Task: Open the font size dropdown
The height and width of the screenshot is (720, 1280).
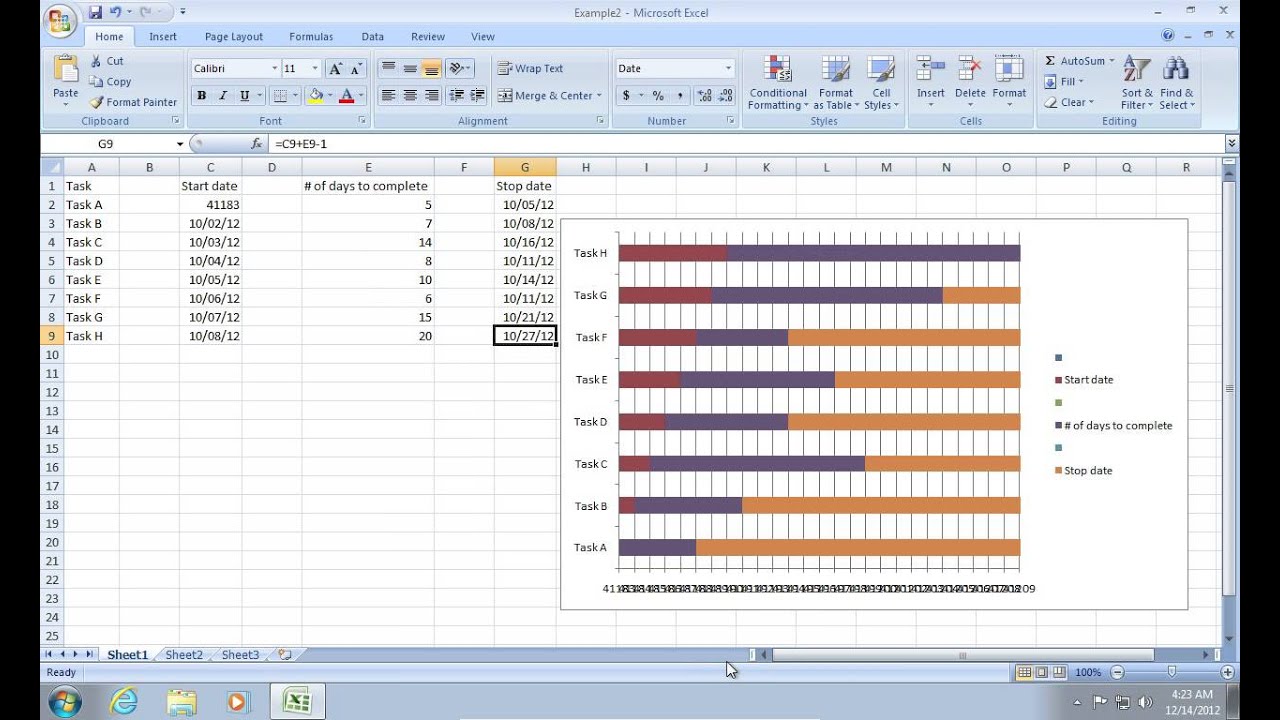Action: (315, 69)
